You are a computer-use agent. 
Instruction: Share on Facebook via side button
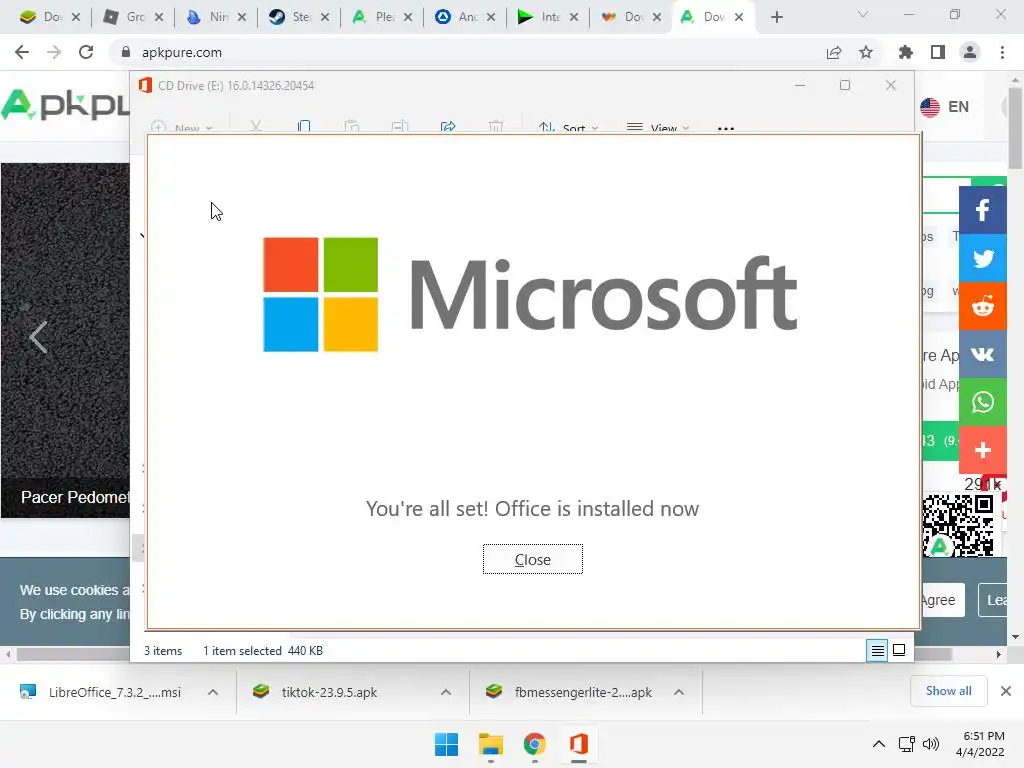click(982, 210)
